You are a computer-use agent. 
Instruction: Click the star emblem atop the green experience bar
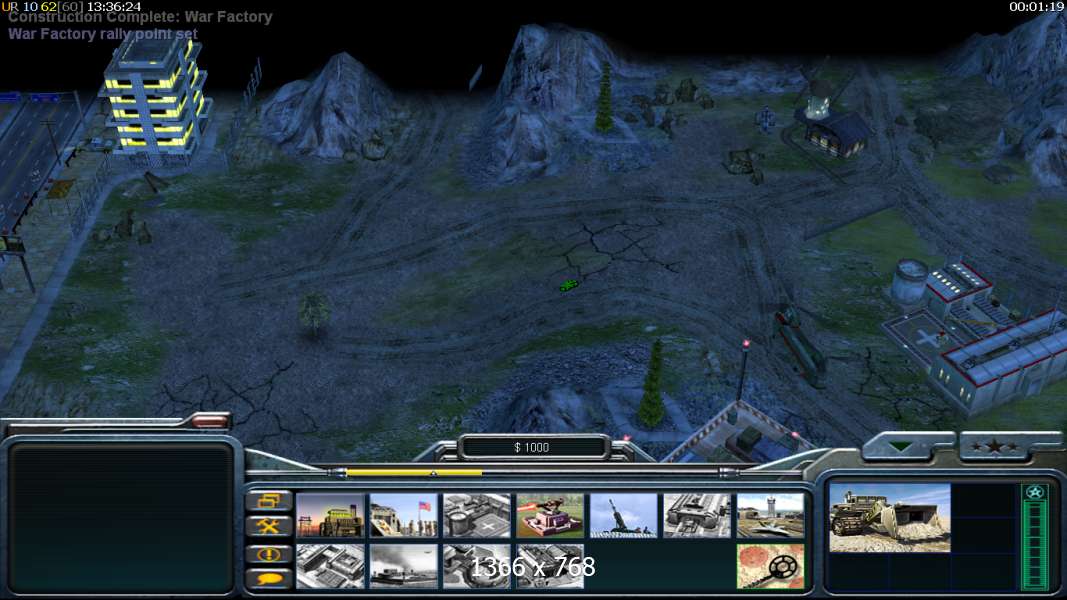click(x=1035, y=492)
